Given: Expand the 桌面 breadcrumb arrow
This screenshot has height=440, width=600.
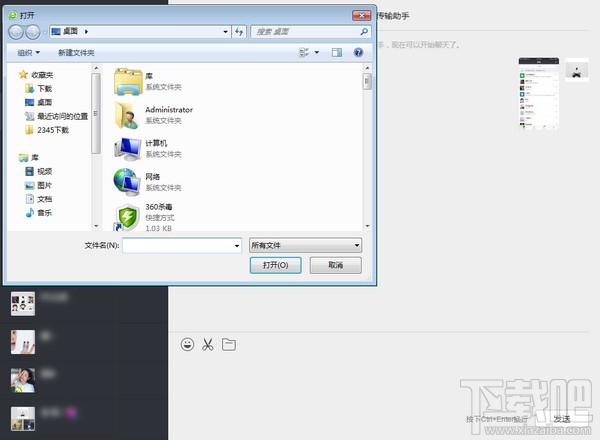Looking at the screenshot, I should click(x=86, y=31).
